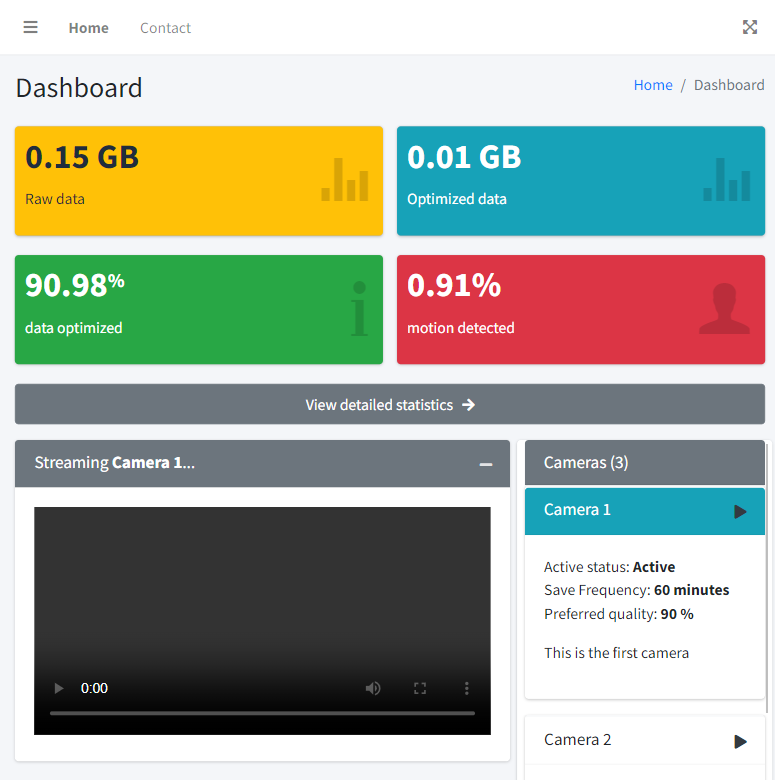Viewport: 775px width, 780px height.
Task: Open the hamburger sidebar menu
Action: [30, 27]
